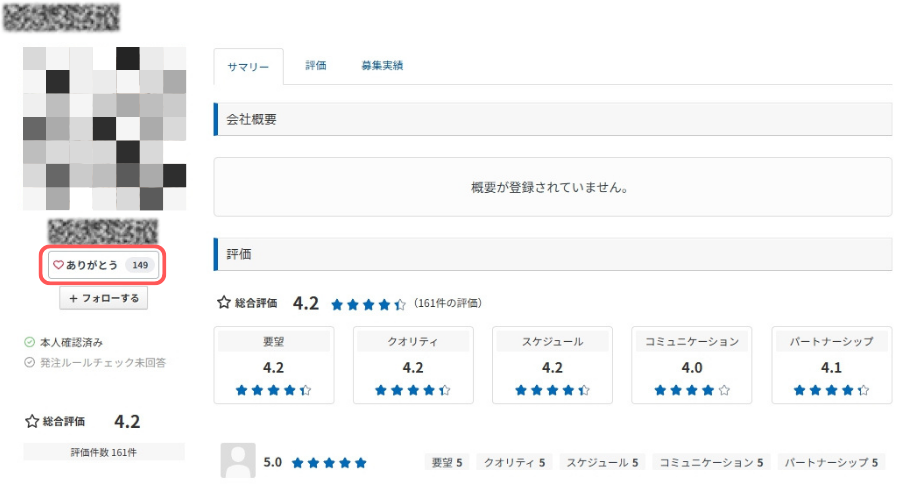Click the 要望 4.2 rating card
This screenshot has width=901, height=484.
click(274, 365)
